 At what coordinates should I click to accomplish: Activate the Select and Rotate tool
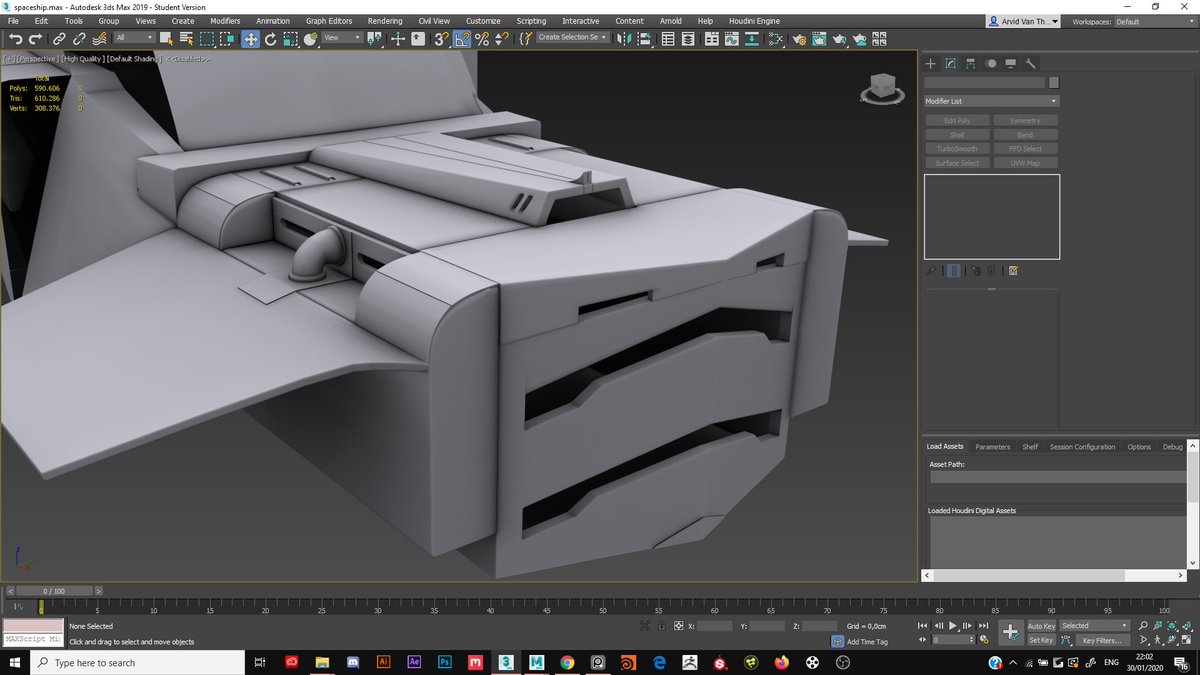click(270, 39)
